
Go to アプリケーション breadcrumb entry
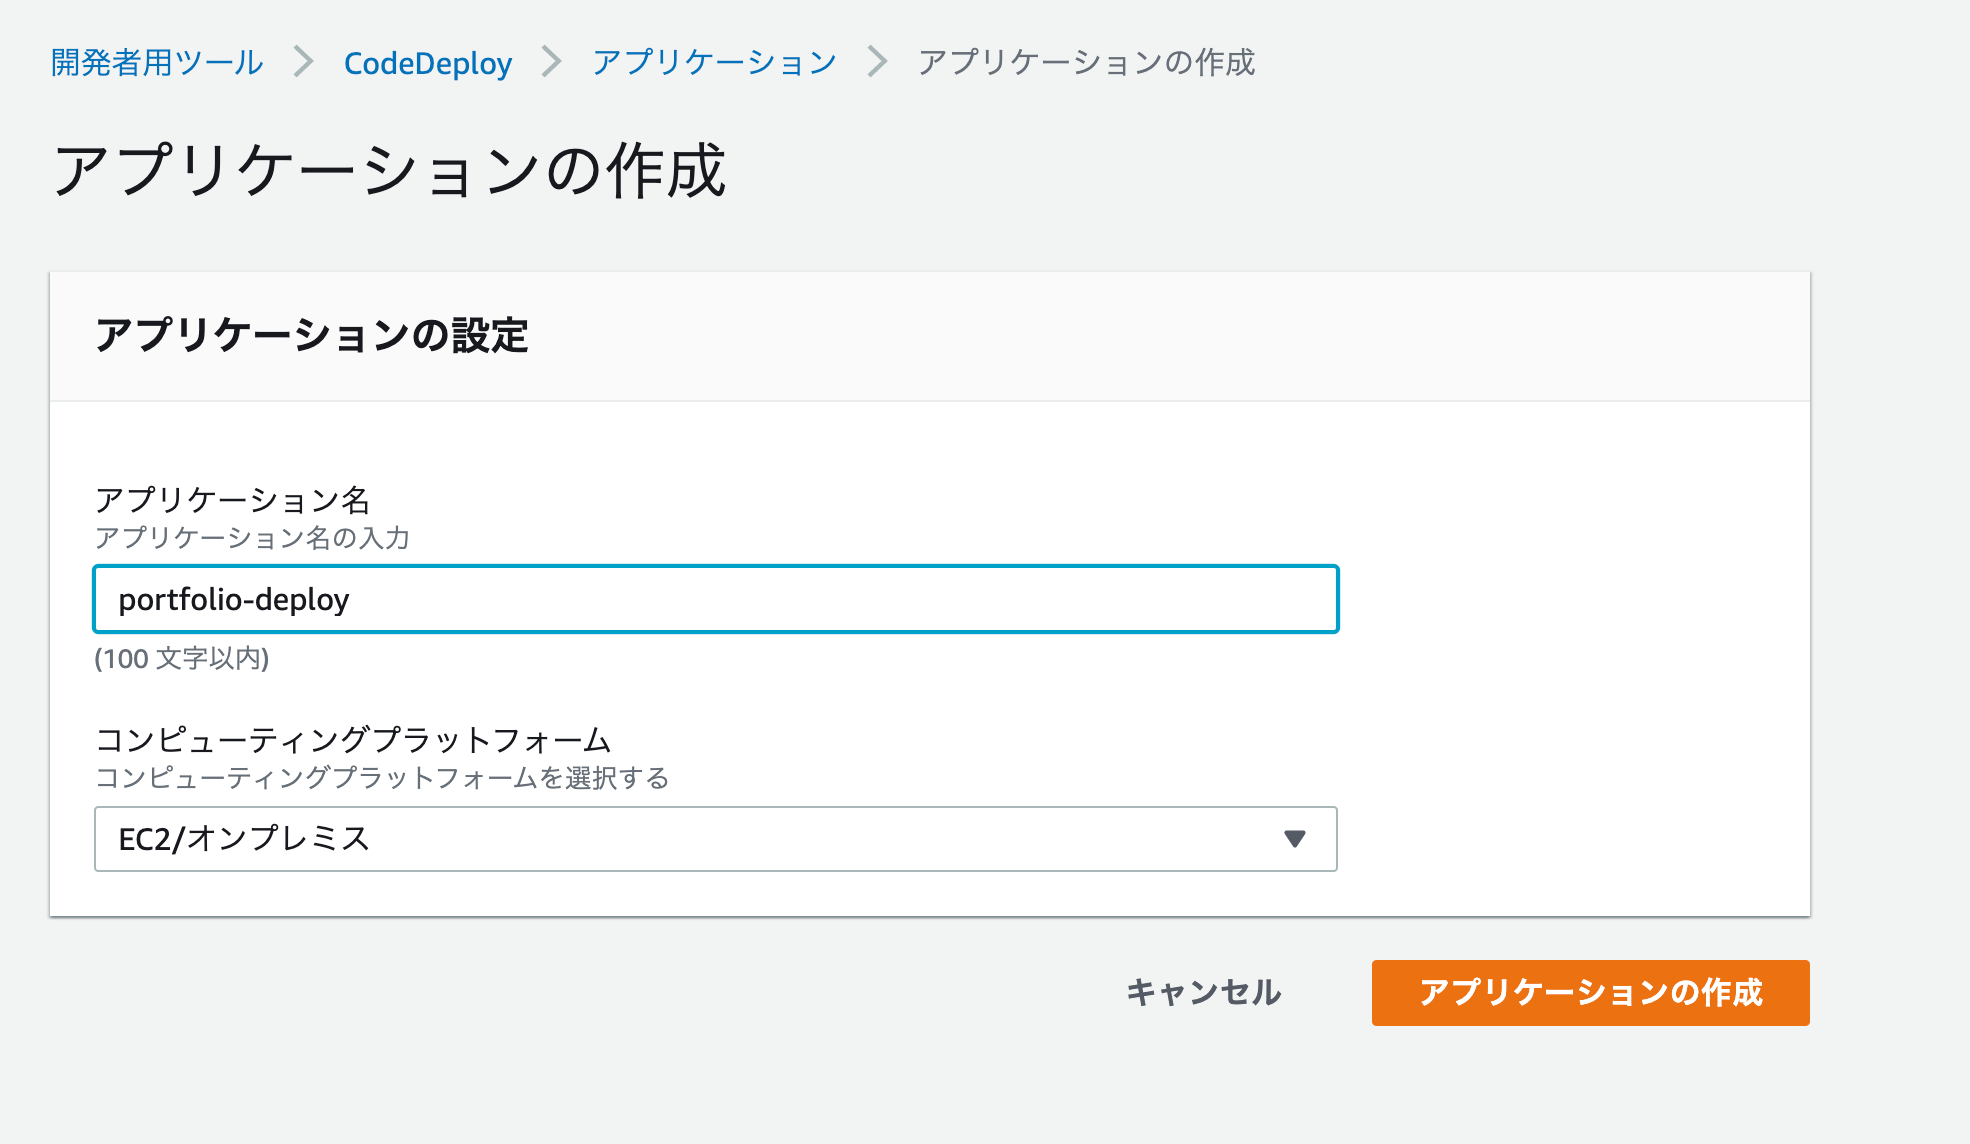pos(713,62)
